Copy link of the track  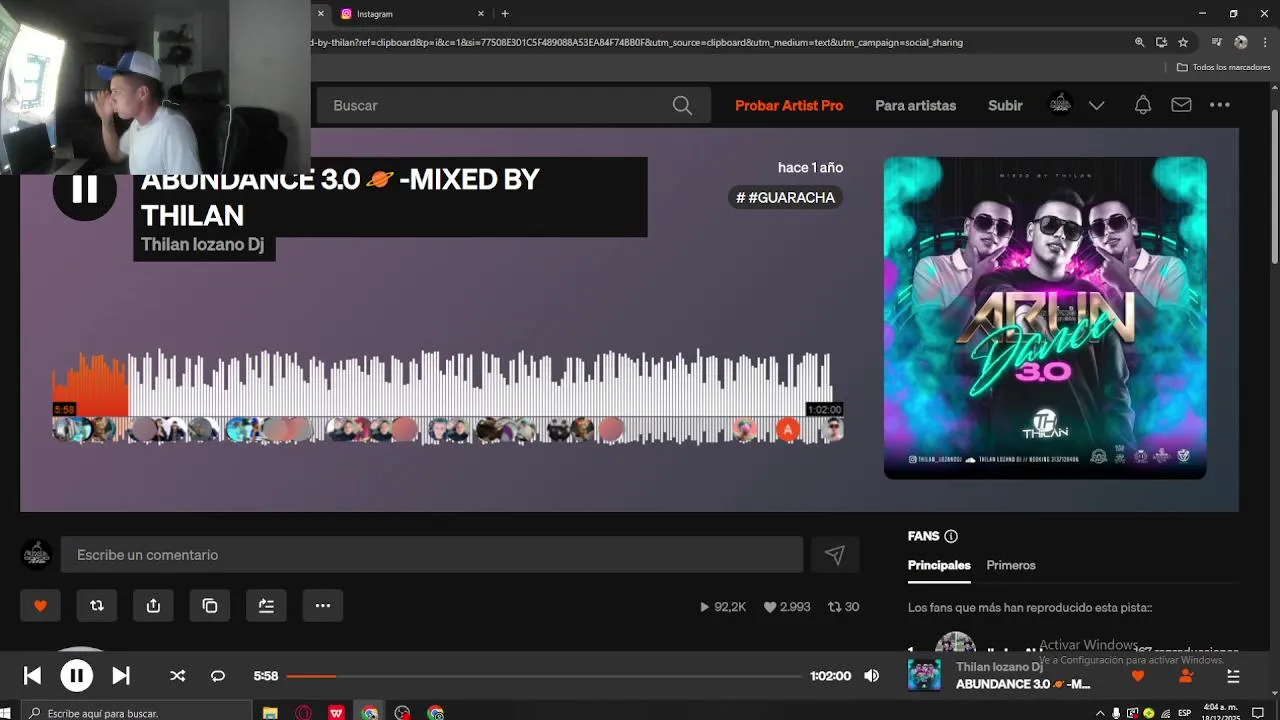(209, 606)
